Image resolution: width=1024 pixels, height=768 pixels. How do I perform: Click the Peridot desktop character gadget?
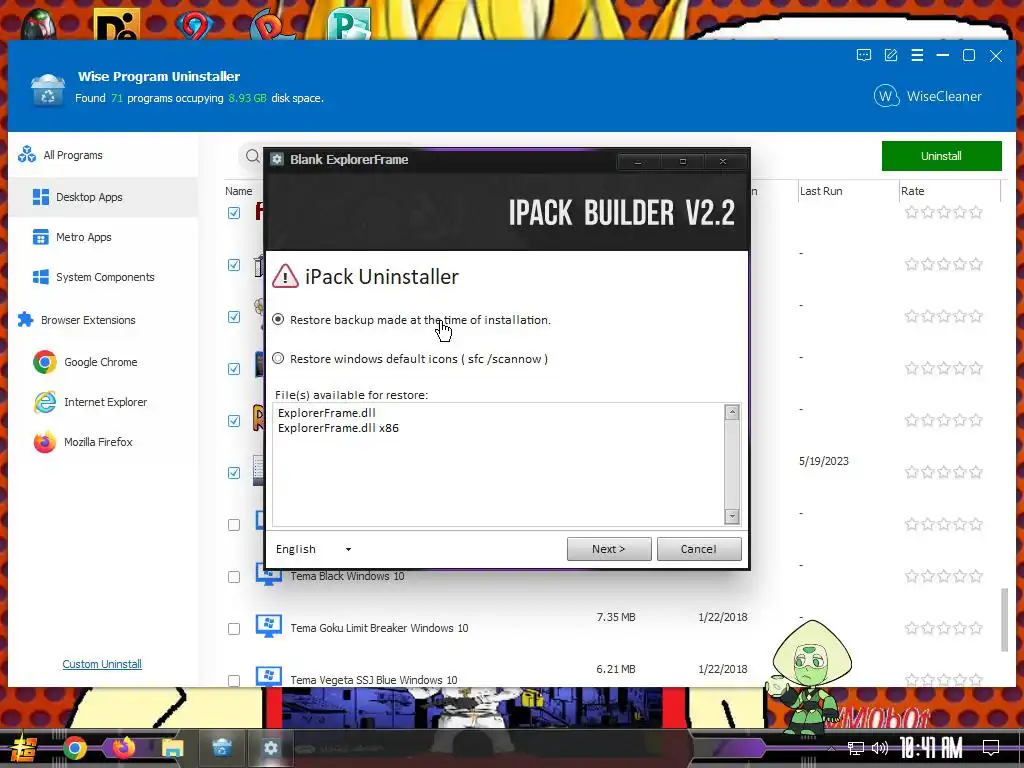(x=809, y=675)
